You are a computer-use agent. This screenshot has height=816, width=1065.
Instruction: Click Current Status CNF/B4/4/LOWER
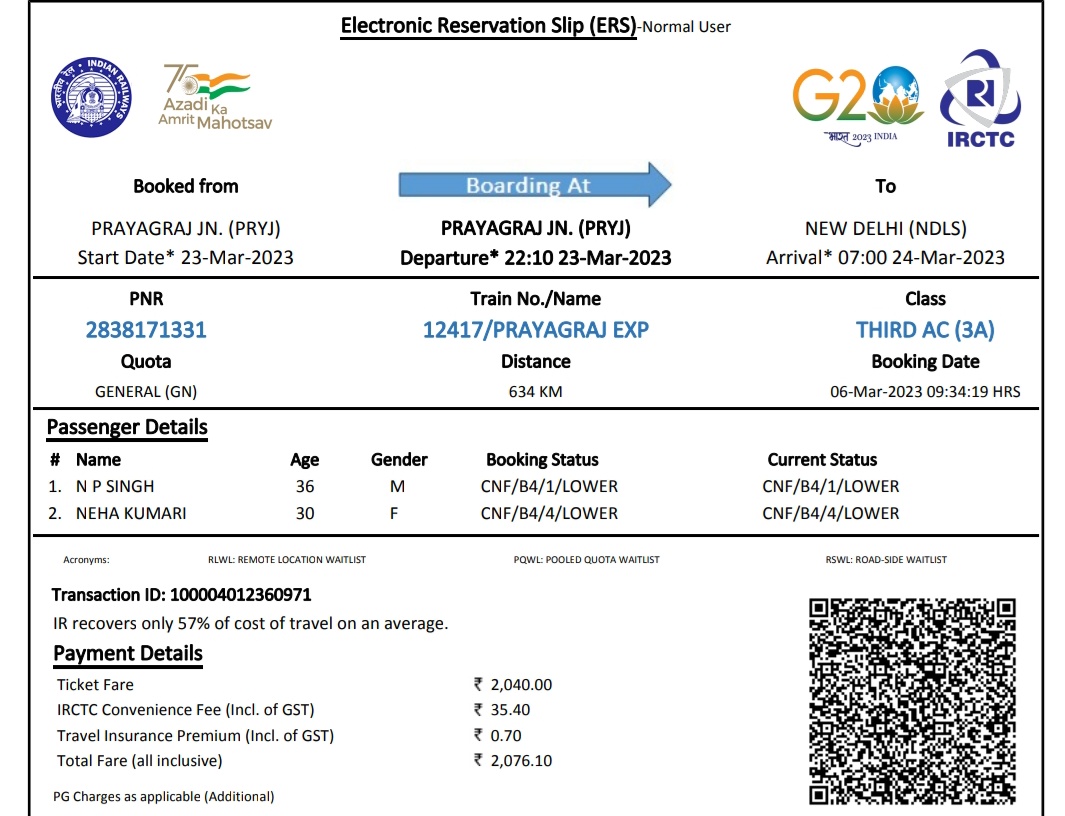tap(831, 514)
